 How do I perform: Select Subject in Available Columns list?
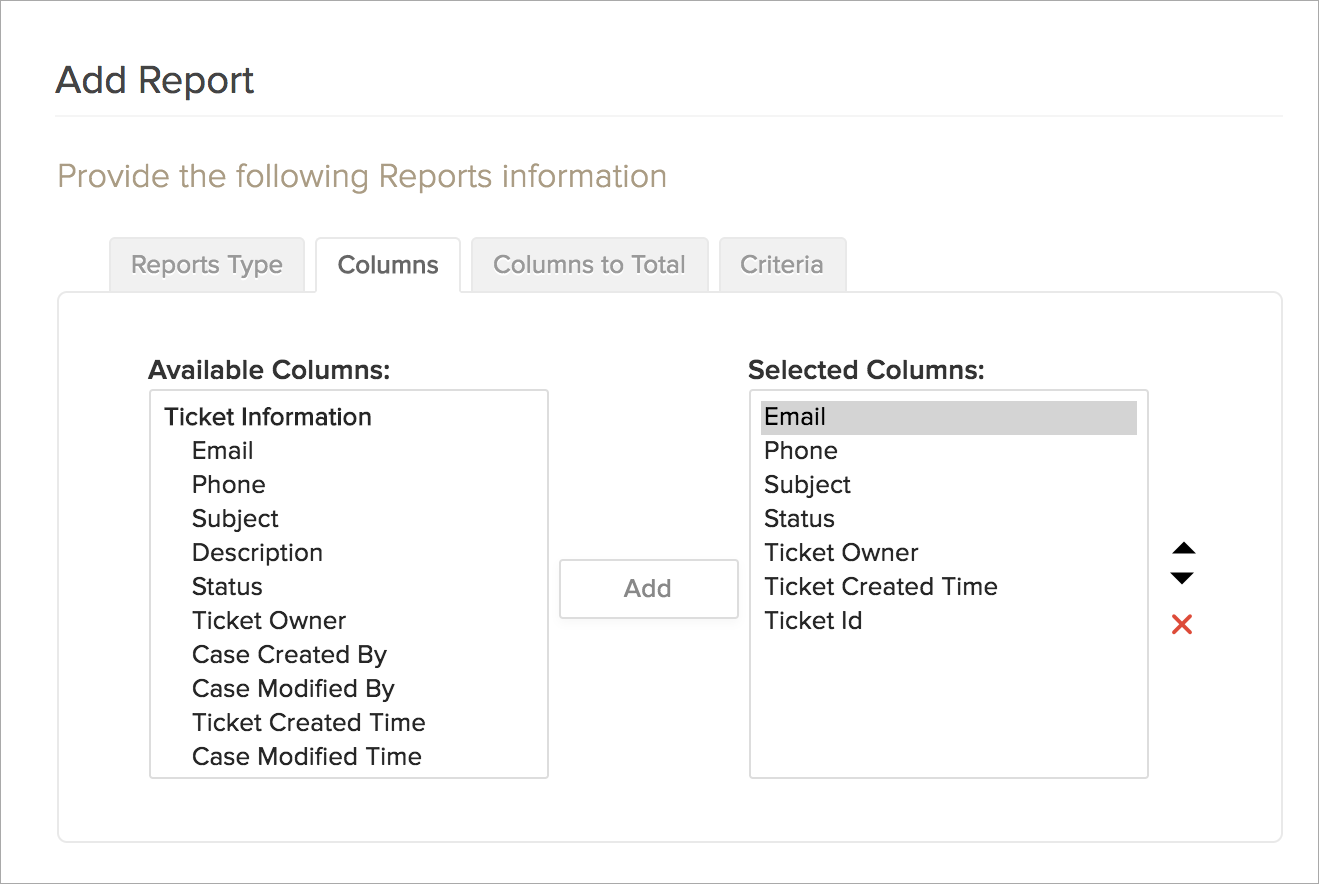coord(235,519)
